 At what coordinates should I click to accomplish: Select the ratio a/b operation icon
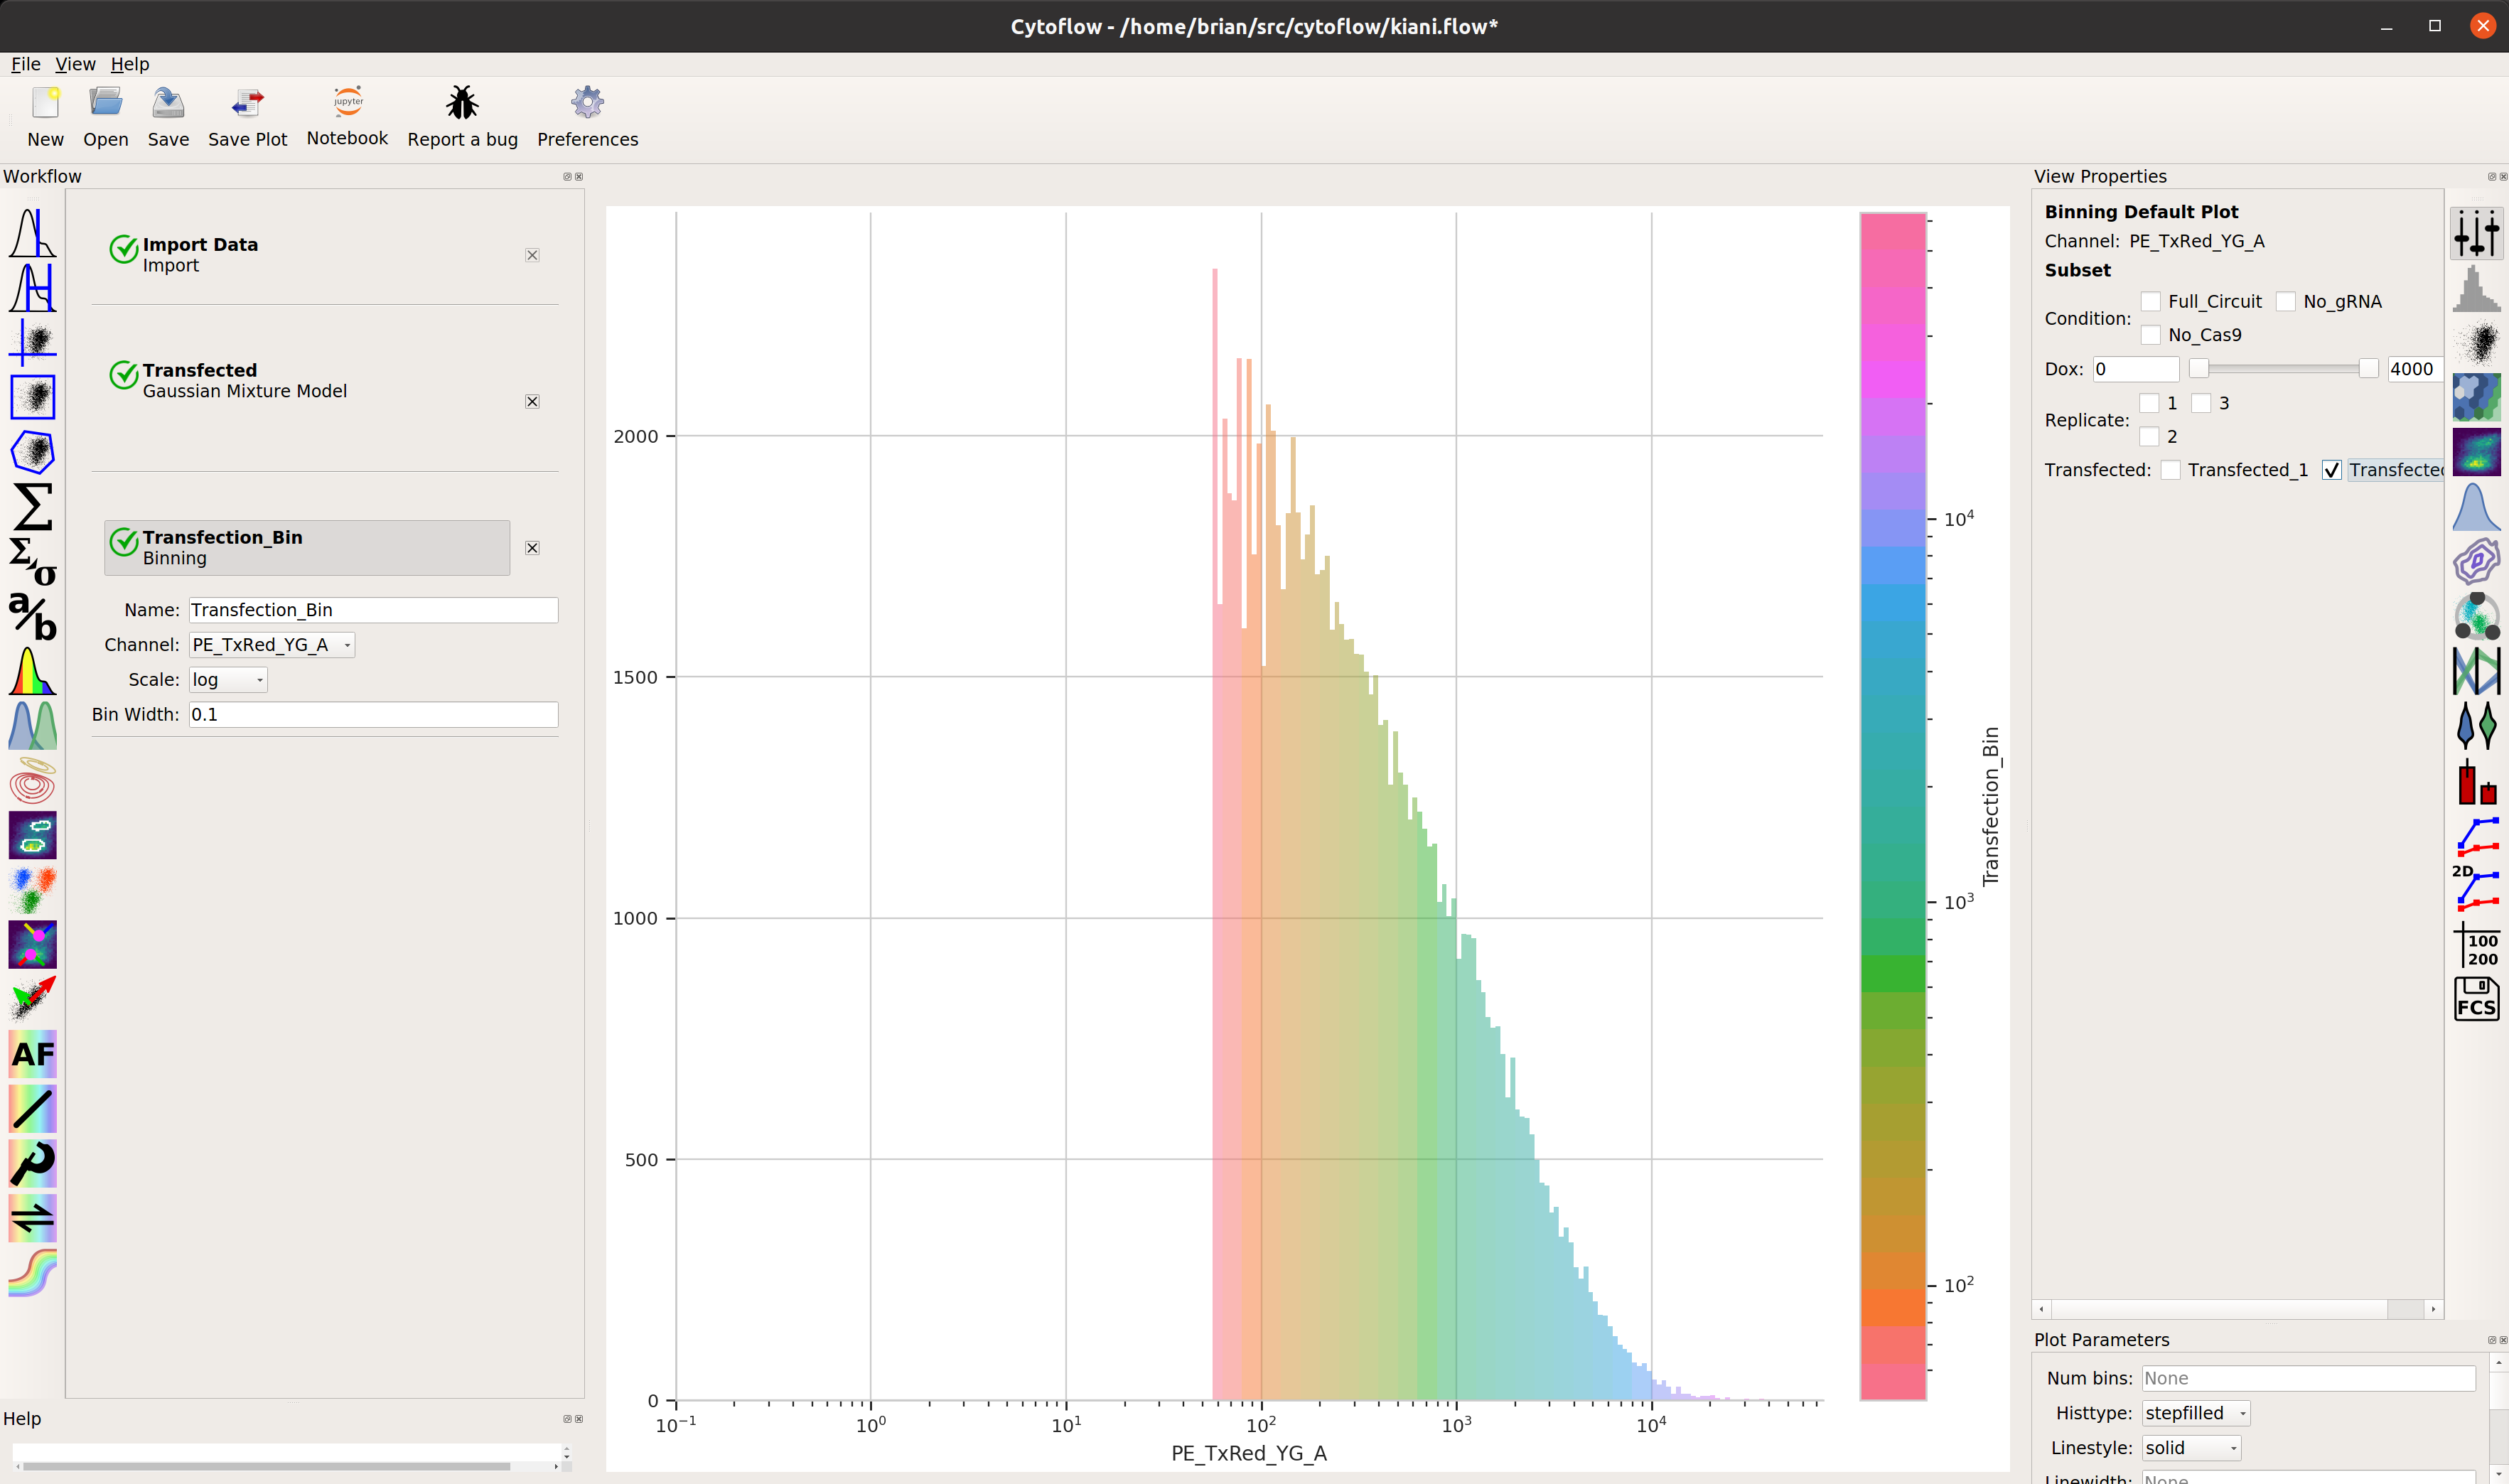pos(33,616)
